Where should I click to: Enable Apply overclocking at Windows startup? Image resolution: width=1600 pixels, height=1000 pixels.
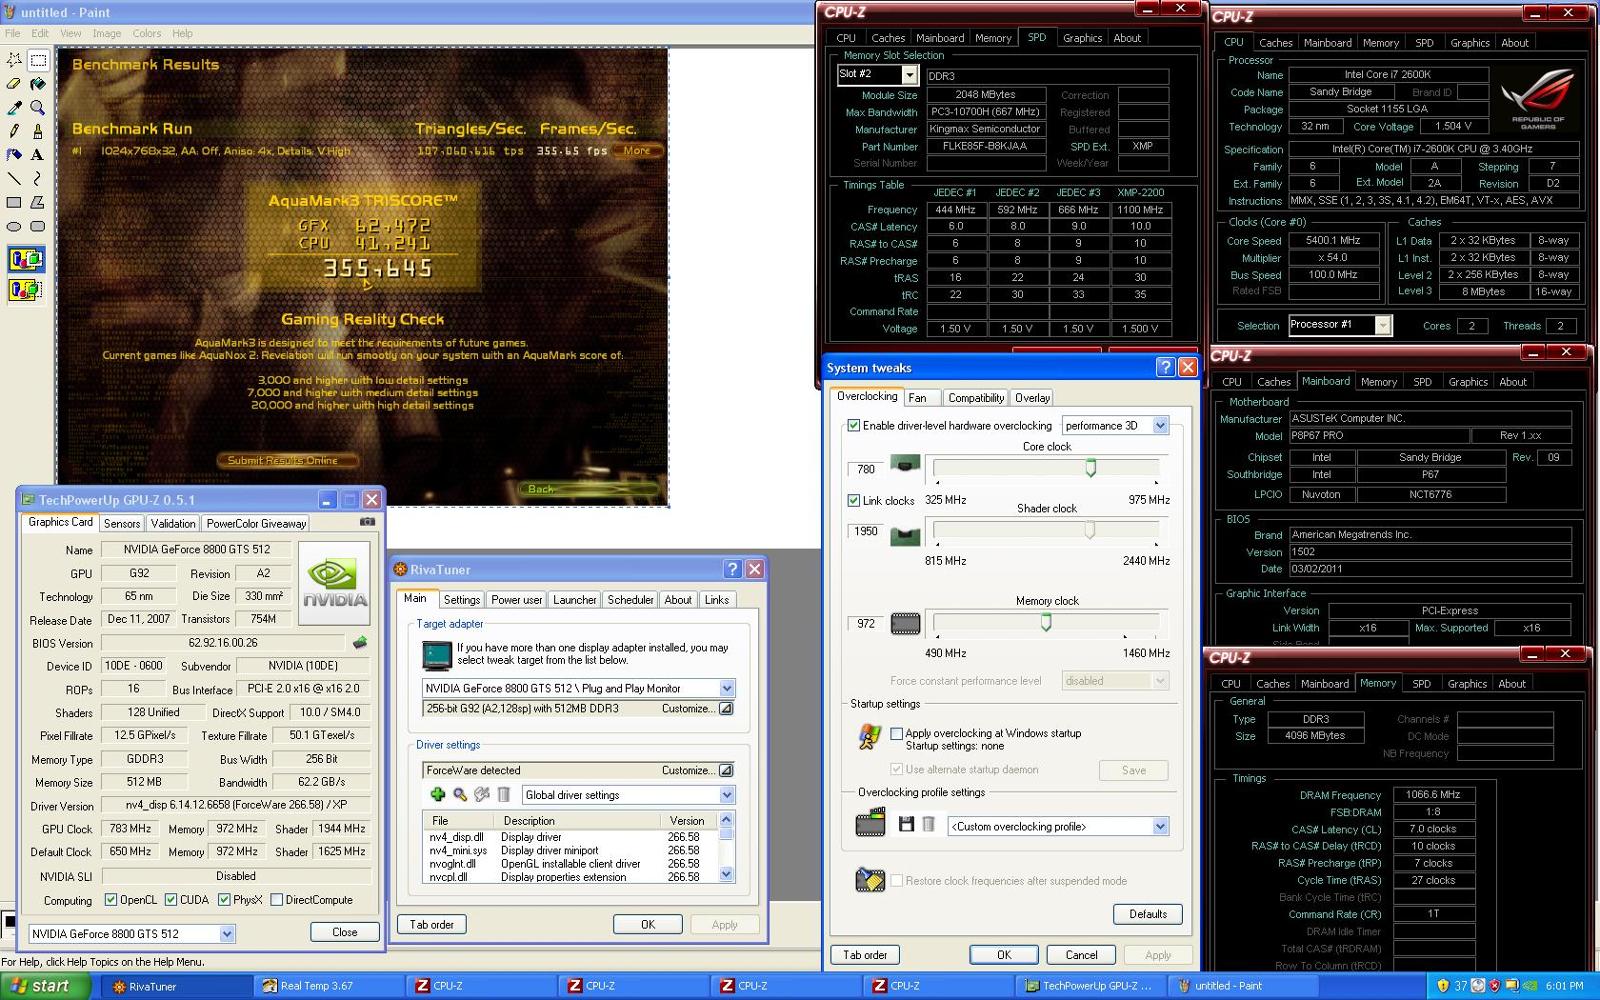coord(897,733)
